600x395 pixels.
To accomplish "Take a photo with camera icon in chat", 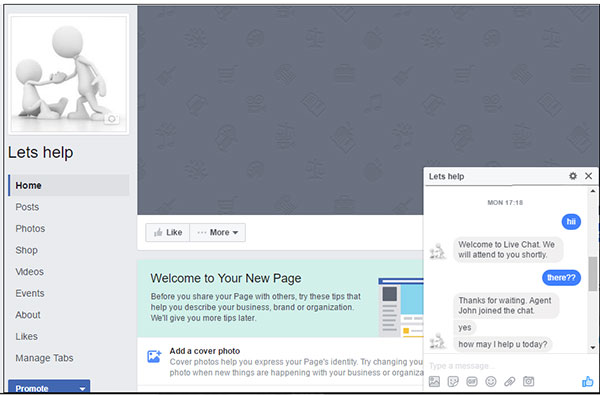I will tap(528, 381).
